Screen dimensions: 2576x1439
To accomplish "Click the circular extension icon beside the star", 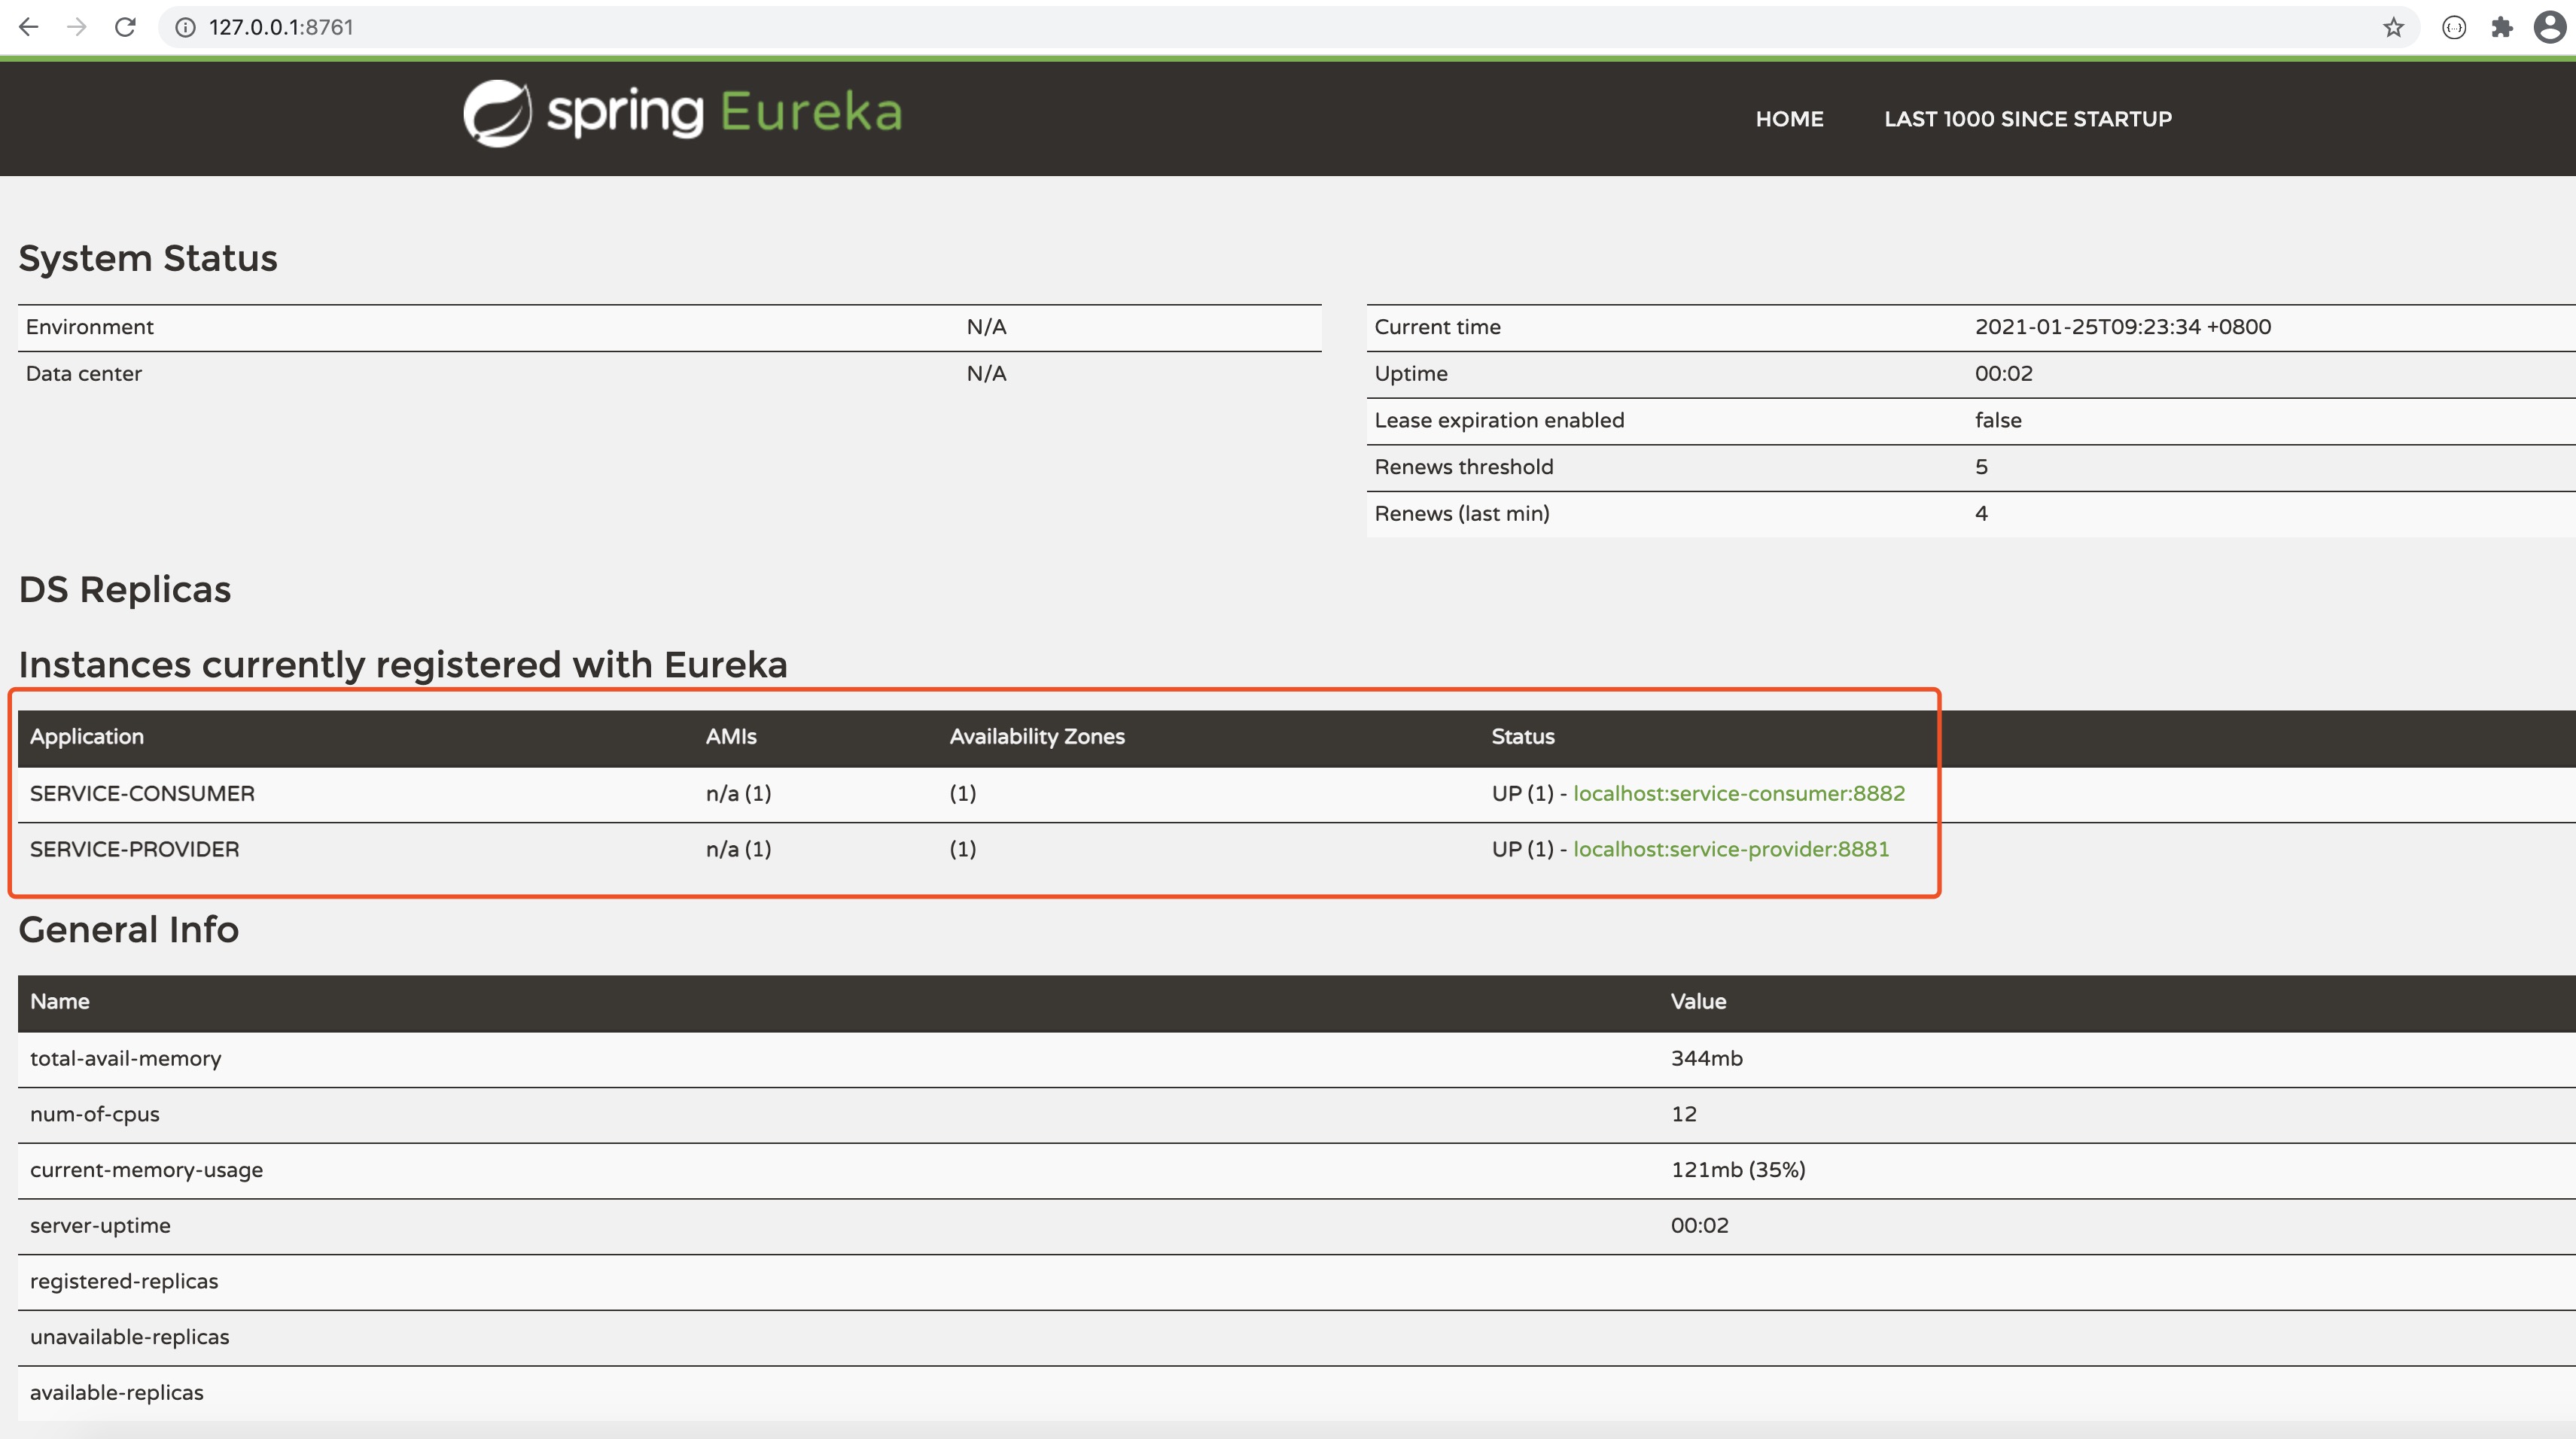I will [x=2454, y=27].
